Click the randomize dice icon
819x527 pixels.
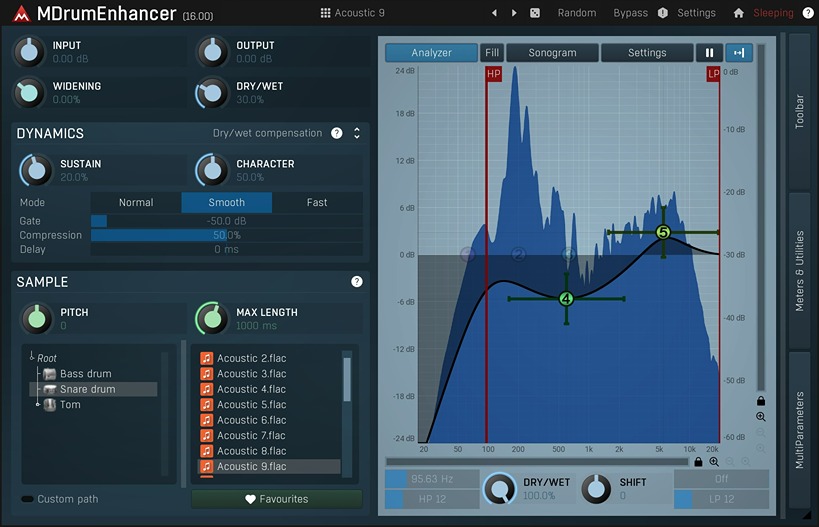coord(535,13)
